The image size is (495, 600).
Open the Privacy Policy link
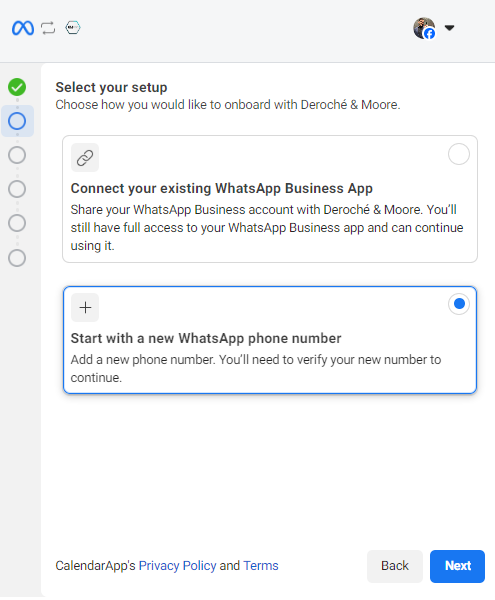pyautogui.click(x=177, y=566)
